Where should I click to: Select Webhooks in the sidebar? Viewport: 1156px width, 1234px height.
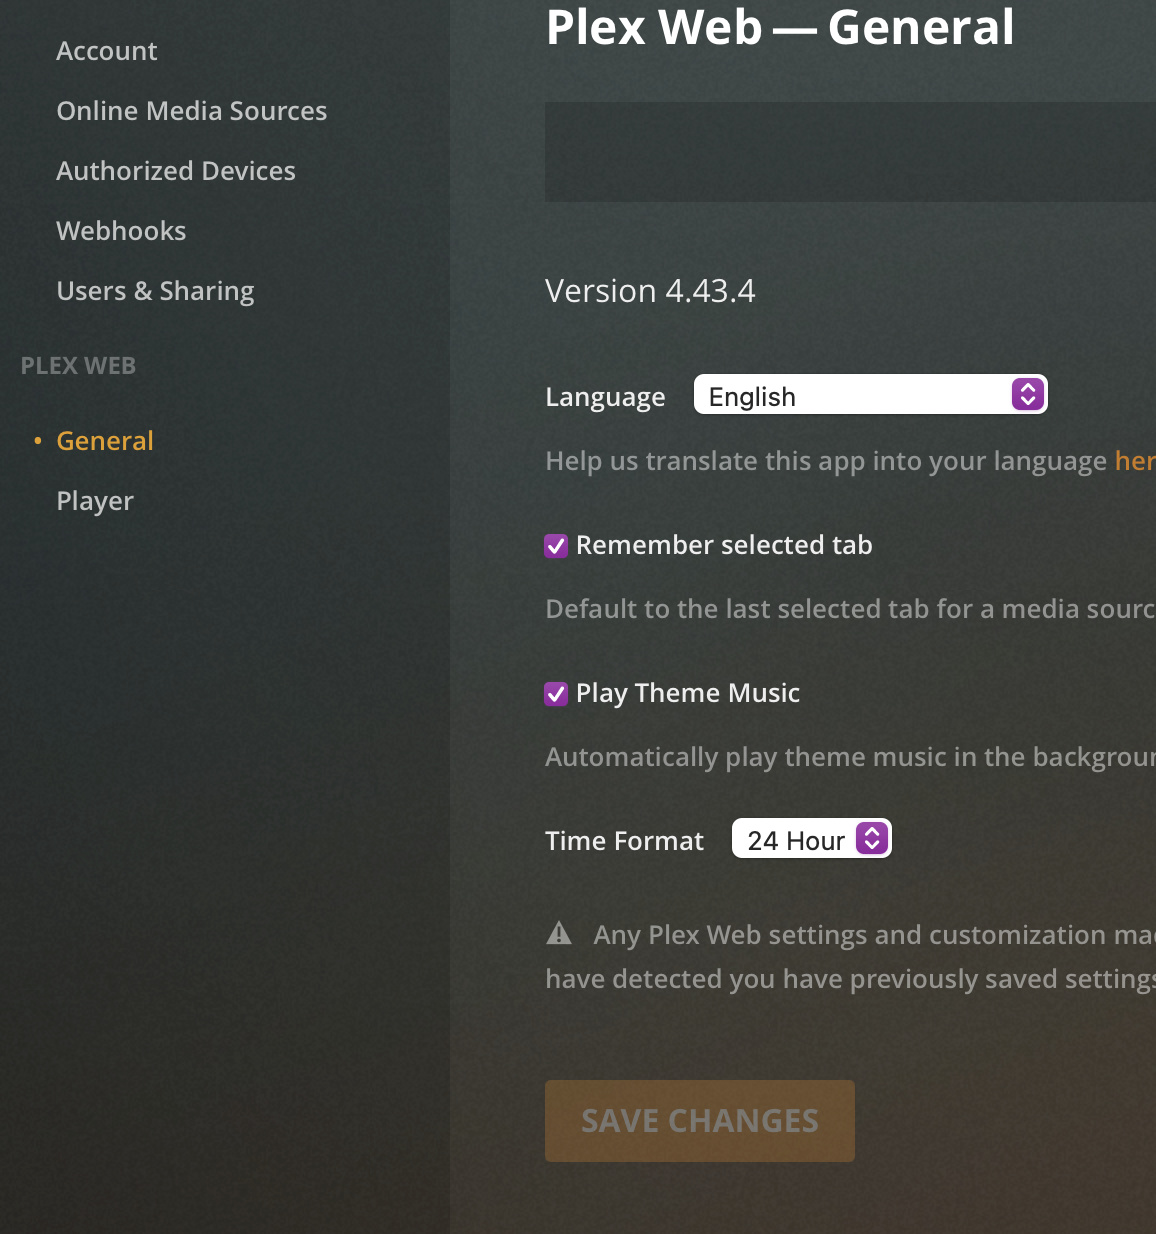pos(121,231)
